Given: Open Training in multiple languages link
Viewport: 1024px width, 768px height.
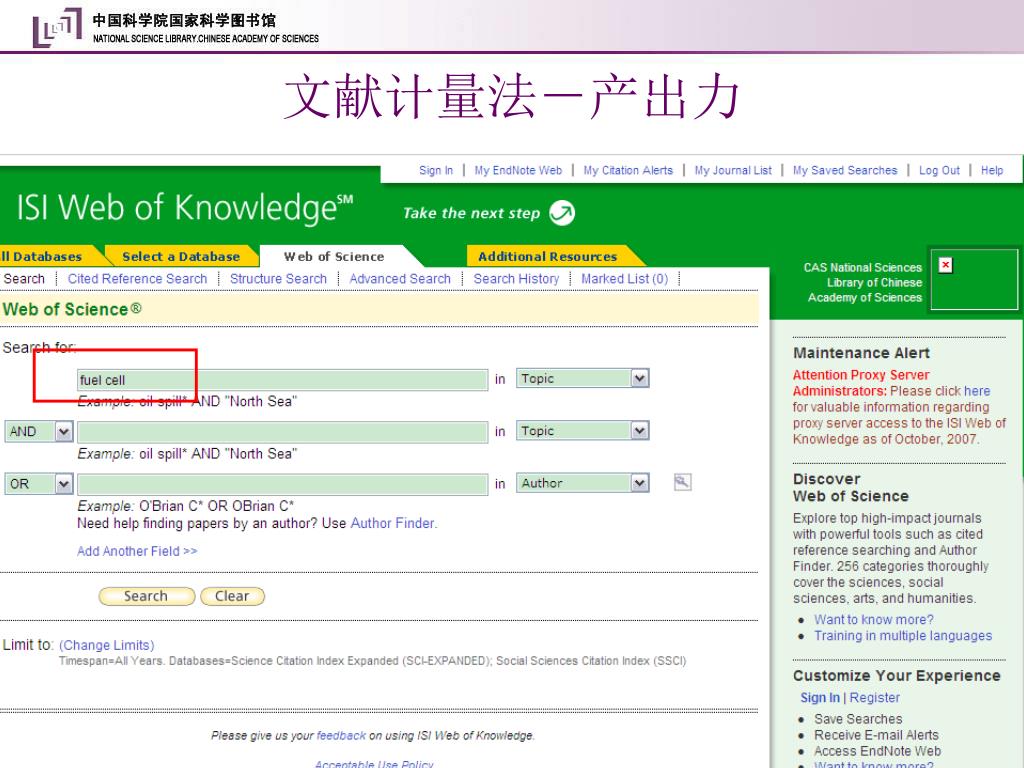Looking at the screenshot, I should pyautogui.click(x=903, y=636).
